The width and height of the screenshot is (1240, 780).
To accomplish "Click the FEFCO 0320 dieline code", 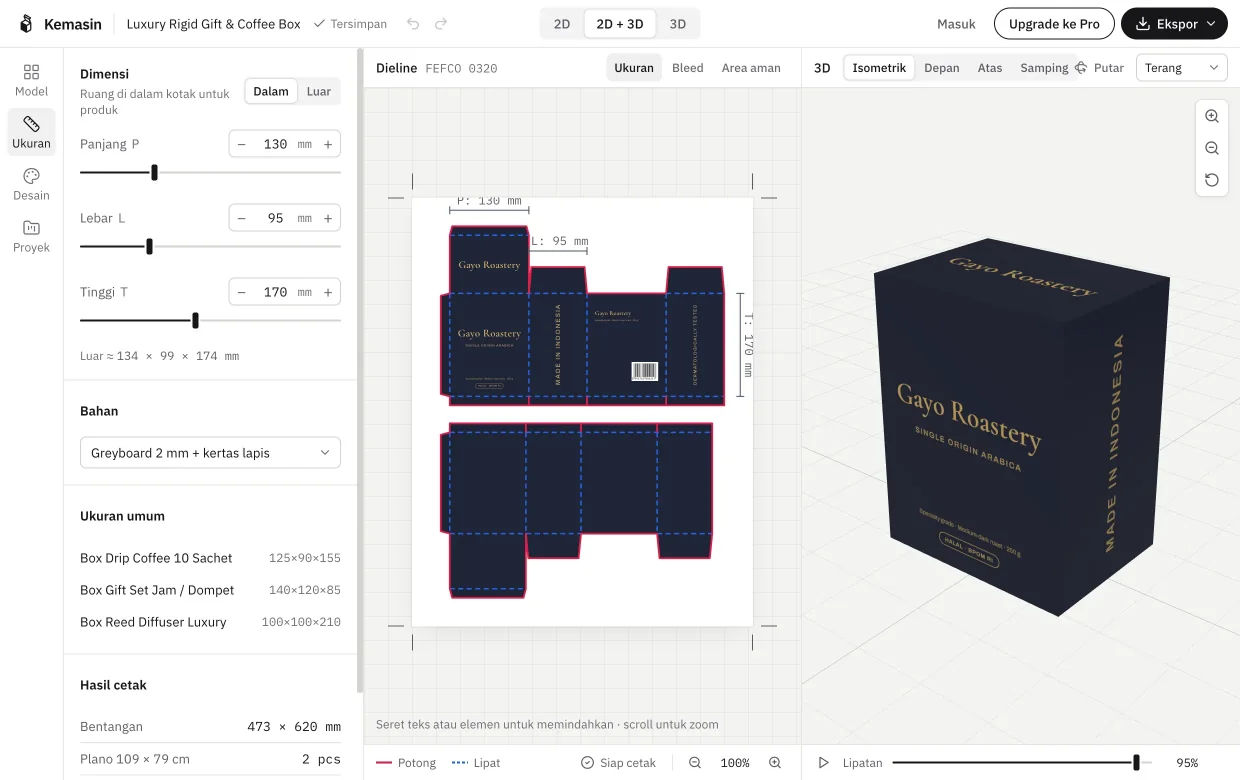I will [x=461, y=69].
